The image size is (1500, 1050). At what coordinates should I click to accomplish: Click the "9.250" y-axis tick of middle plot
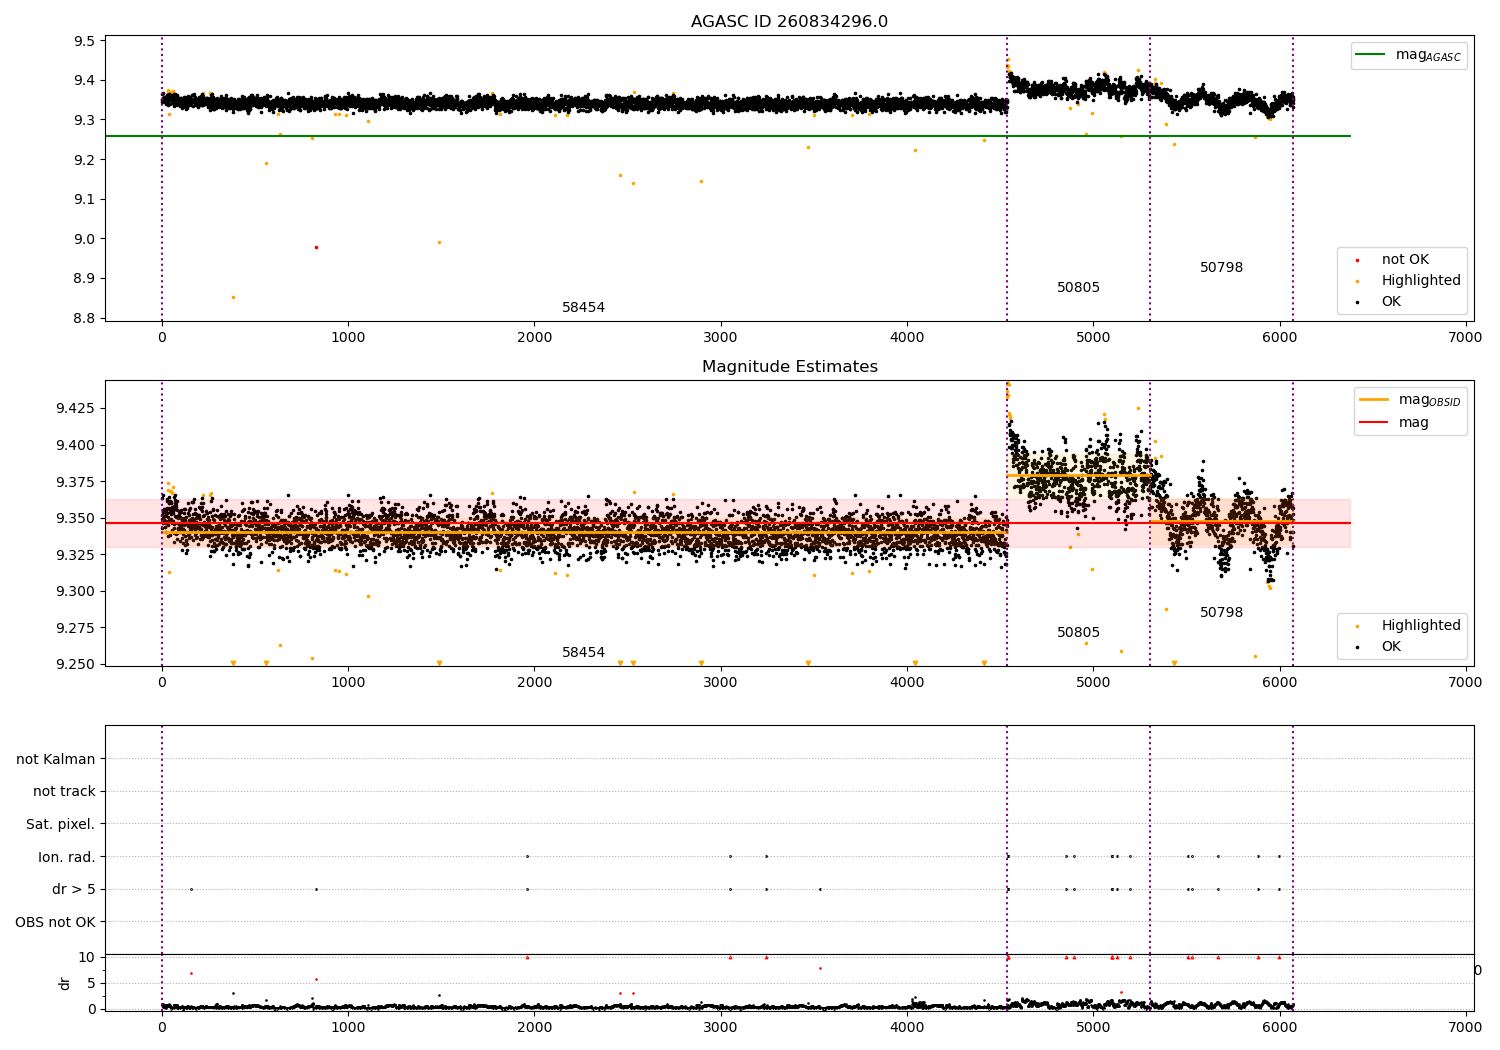point(74,664)
